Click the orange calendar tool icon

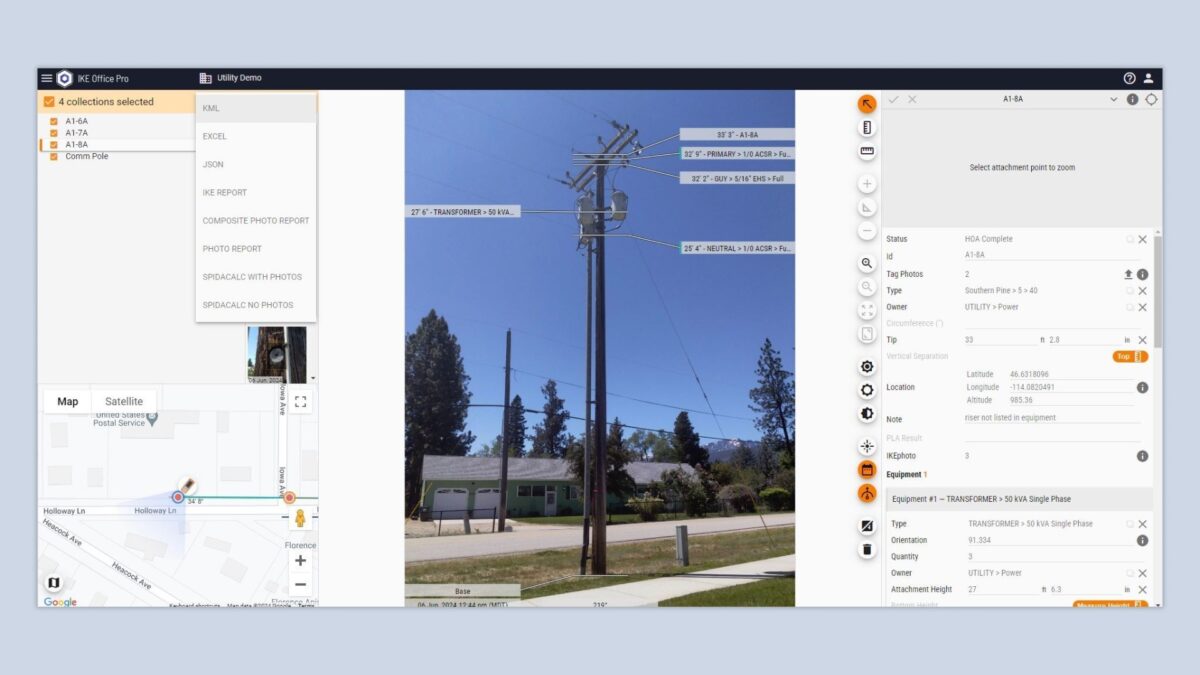(866, 469)
